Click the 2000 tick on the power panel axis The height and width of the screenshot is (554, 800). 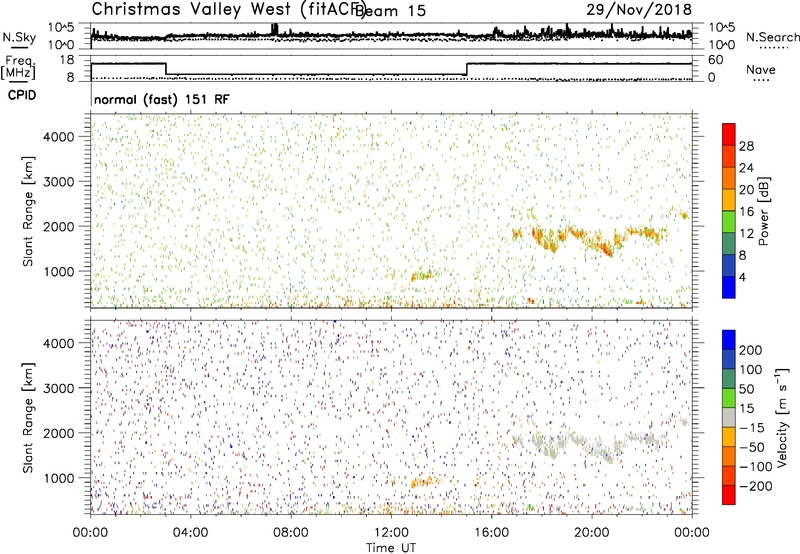tap(59, 226)
